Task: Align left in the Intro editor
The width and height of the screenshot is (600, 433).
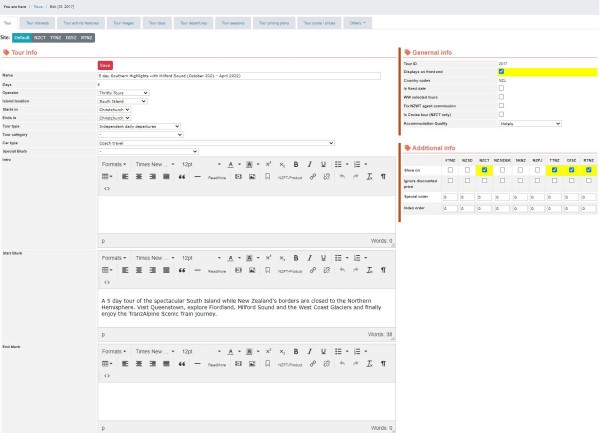Action: (x=125, y=177)
